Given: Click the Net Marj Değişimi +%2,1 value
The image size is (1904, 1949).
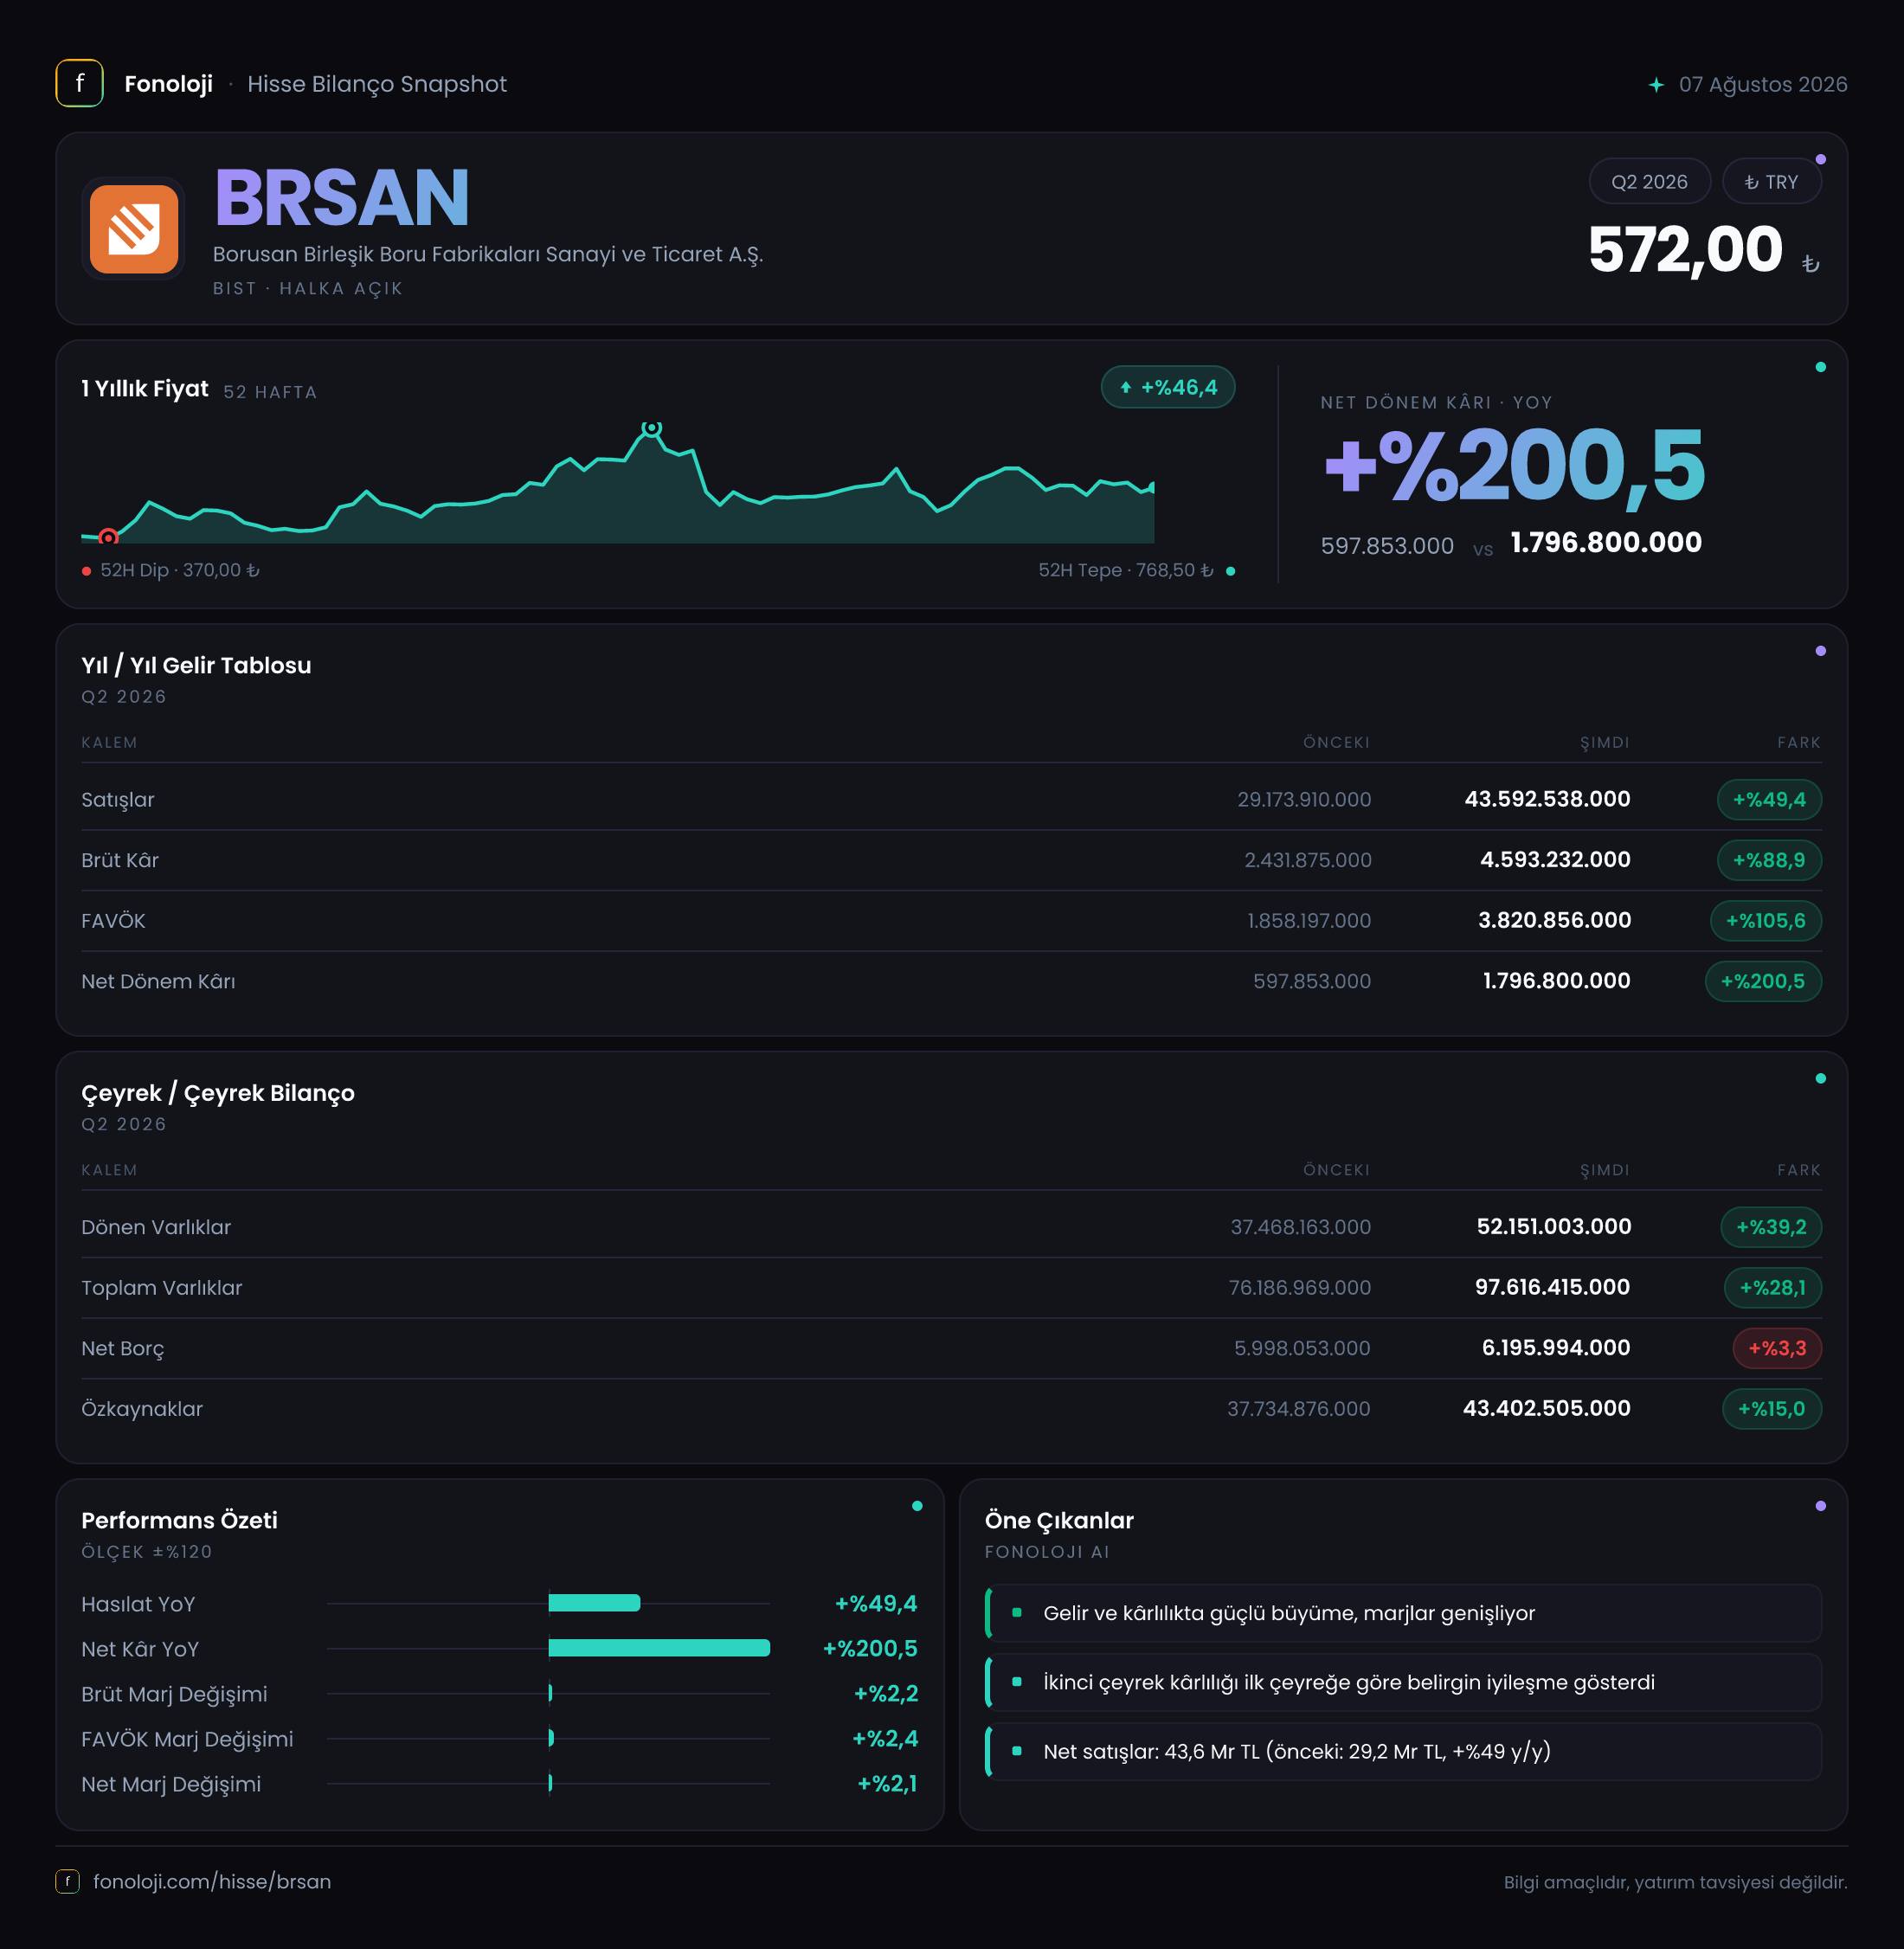Looking at the screenshot, I should (x=887, y=1783).
